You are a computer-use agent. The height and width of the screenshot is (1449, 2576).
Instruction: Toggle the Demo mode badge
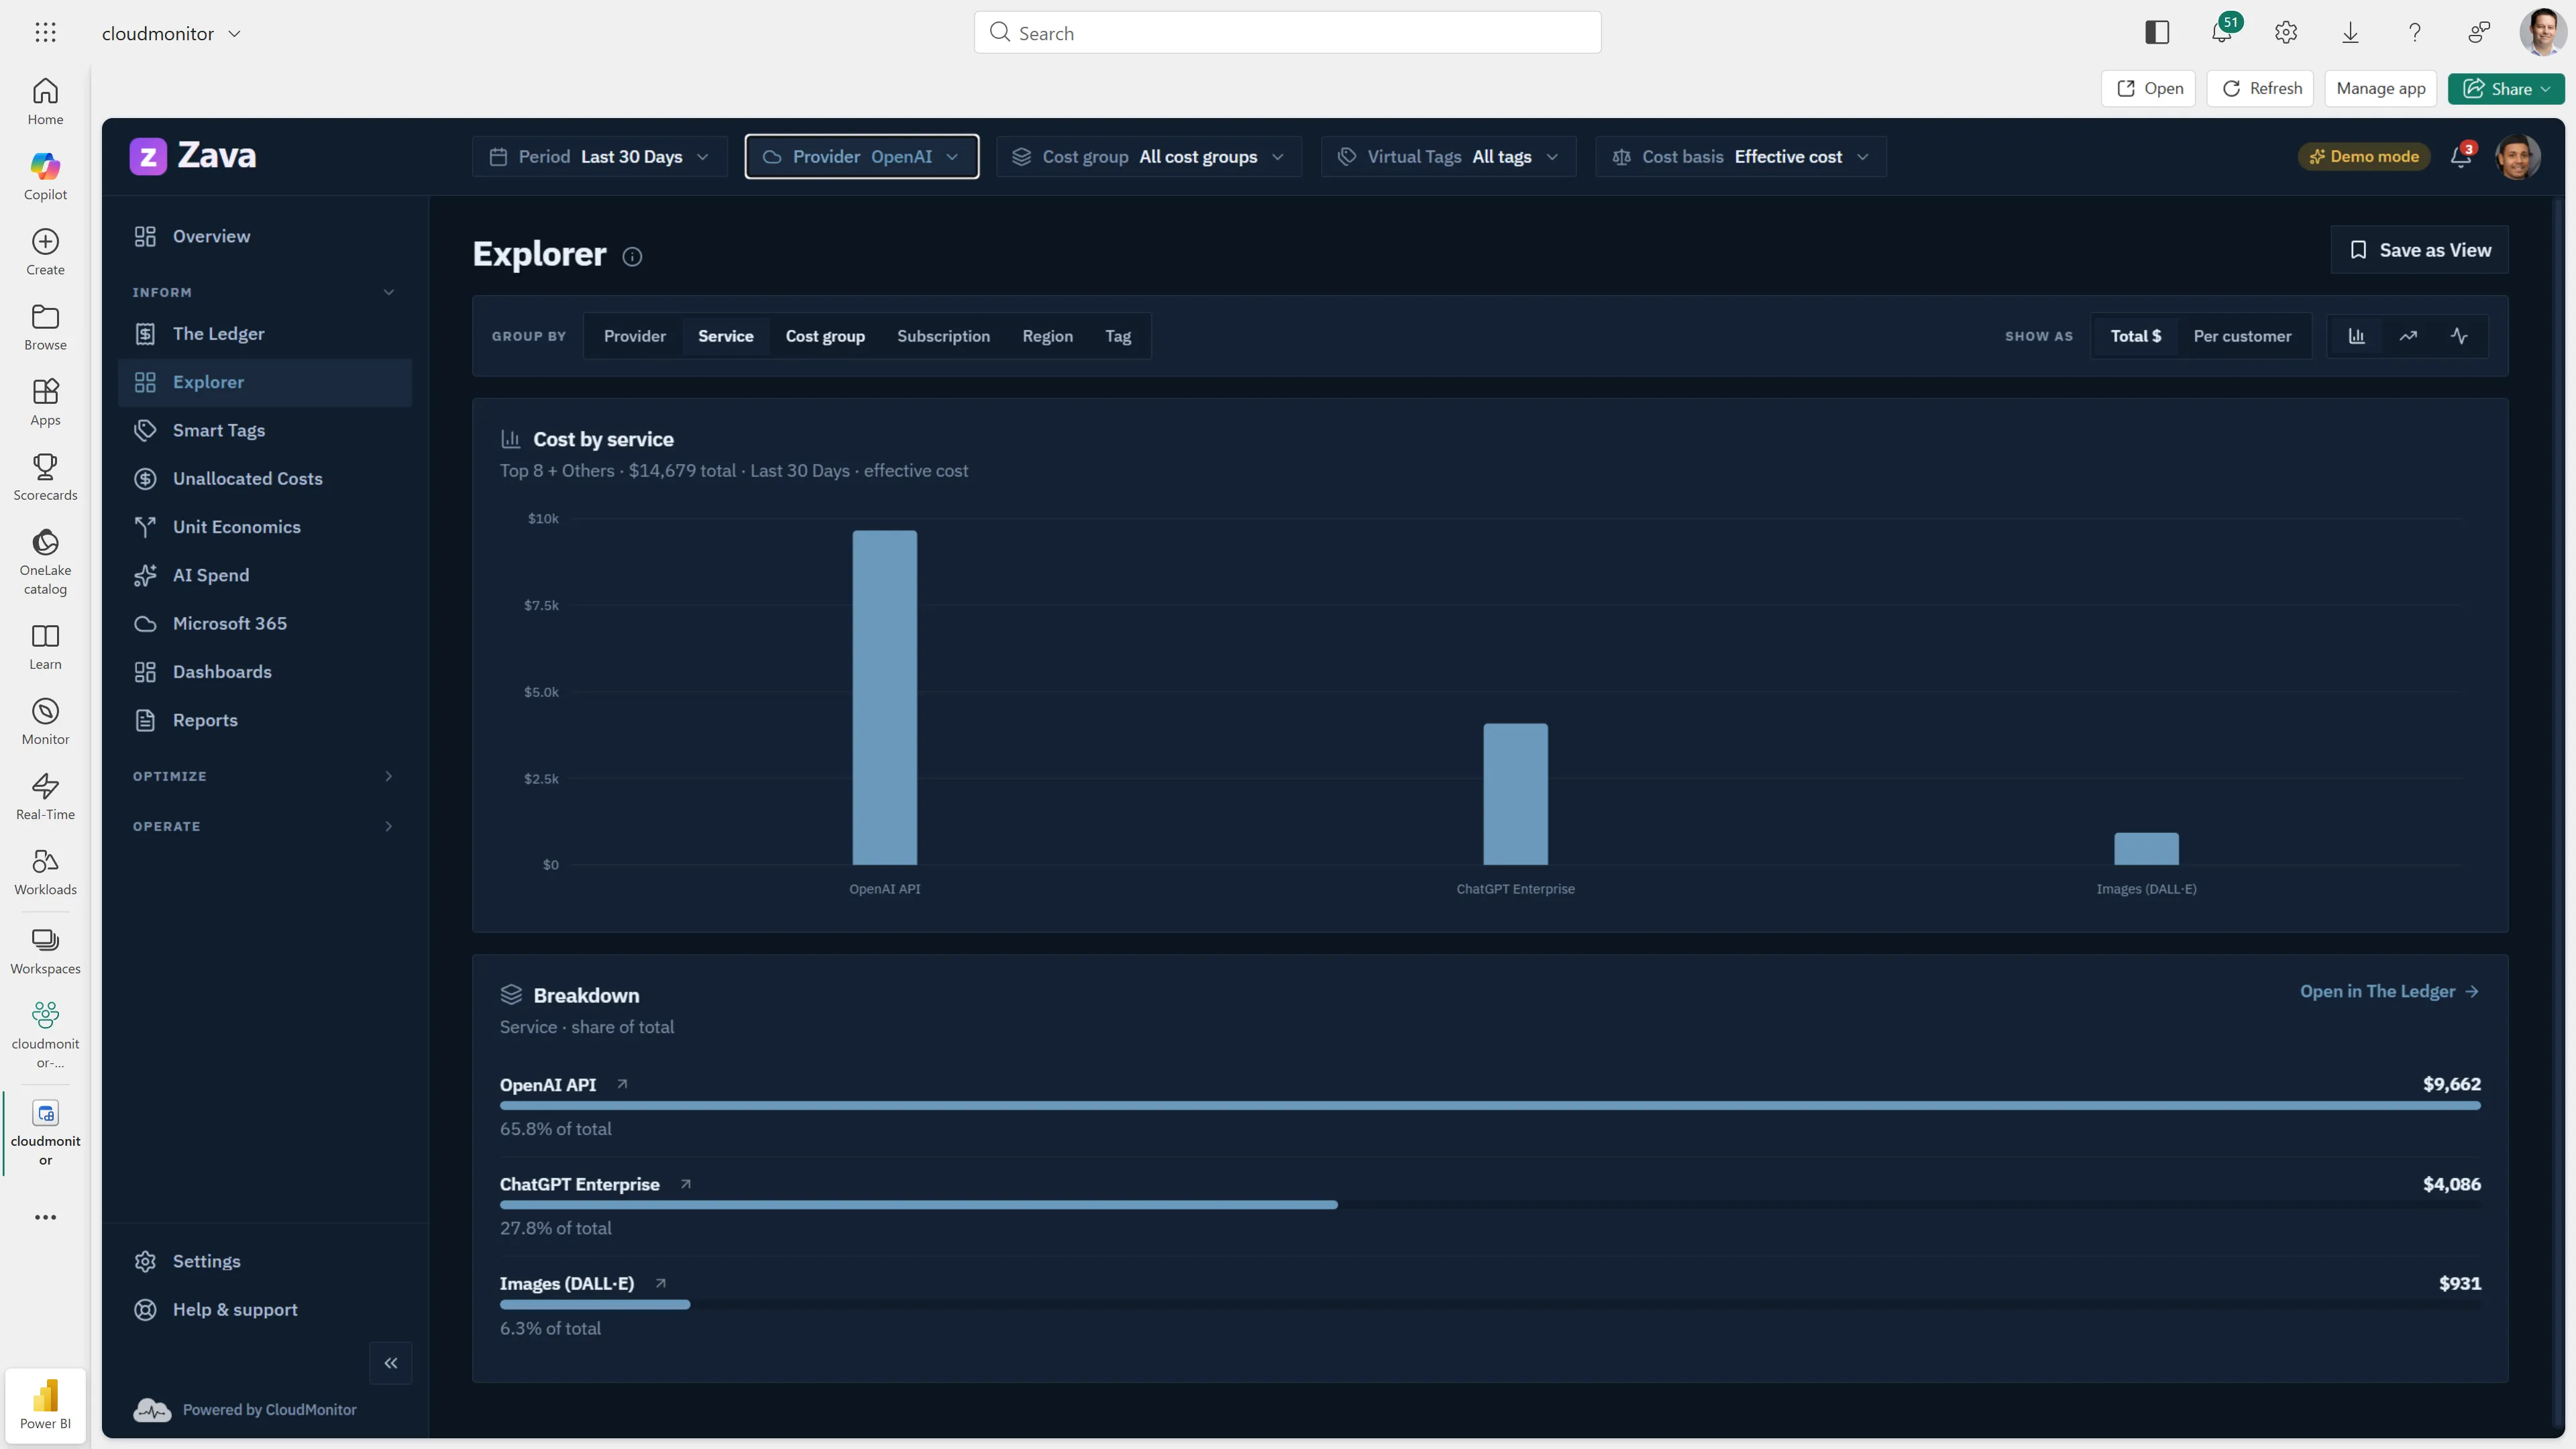coord(2364,156)
